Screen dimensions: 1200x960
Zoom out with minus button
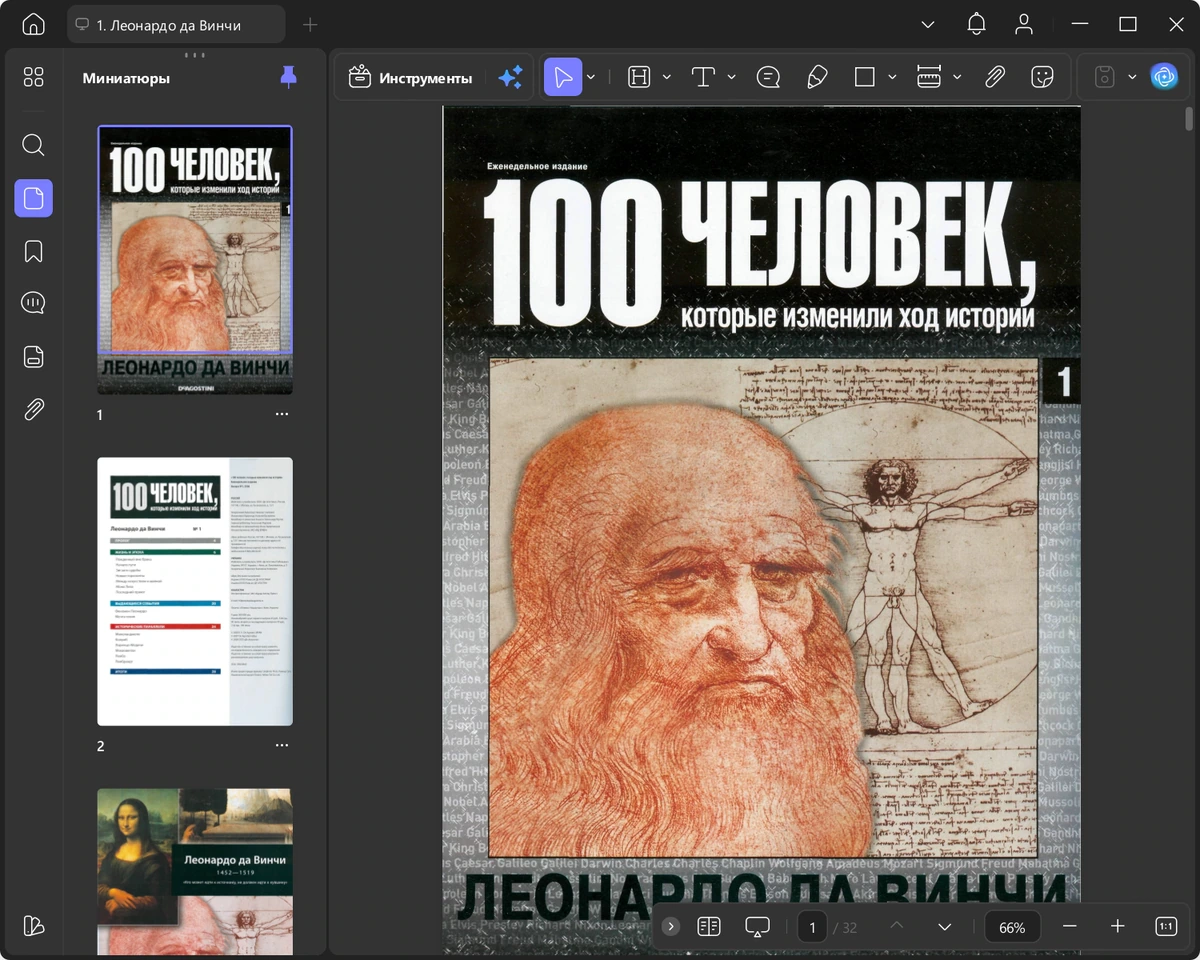(1070, 927)
